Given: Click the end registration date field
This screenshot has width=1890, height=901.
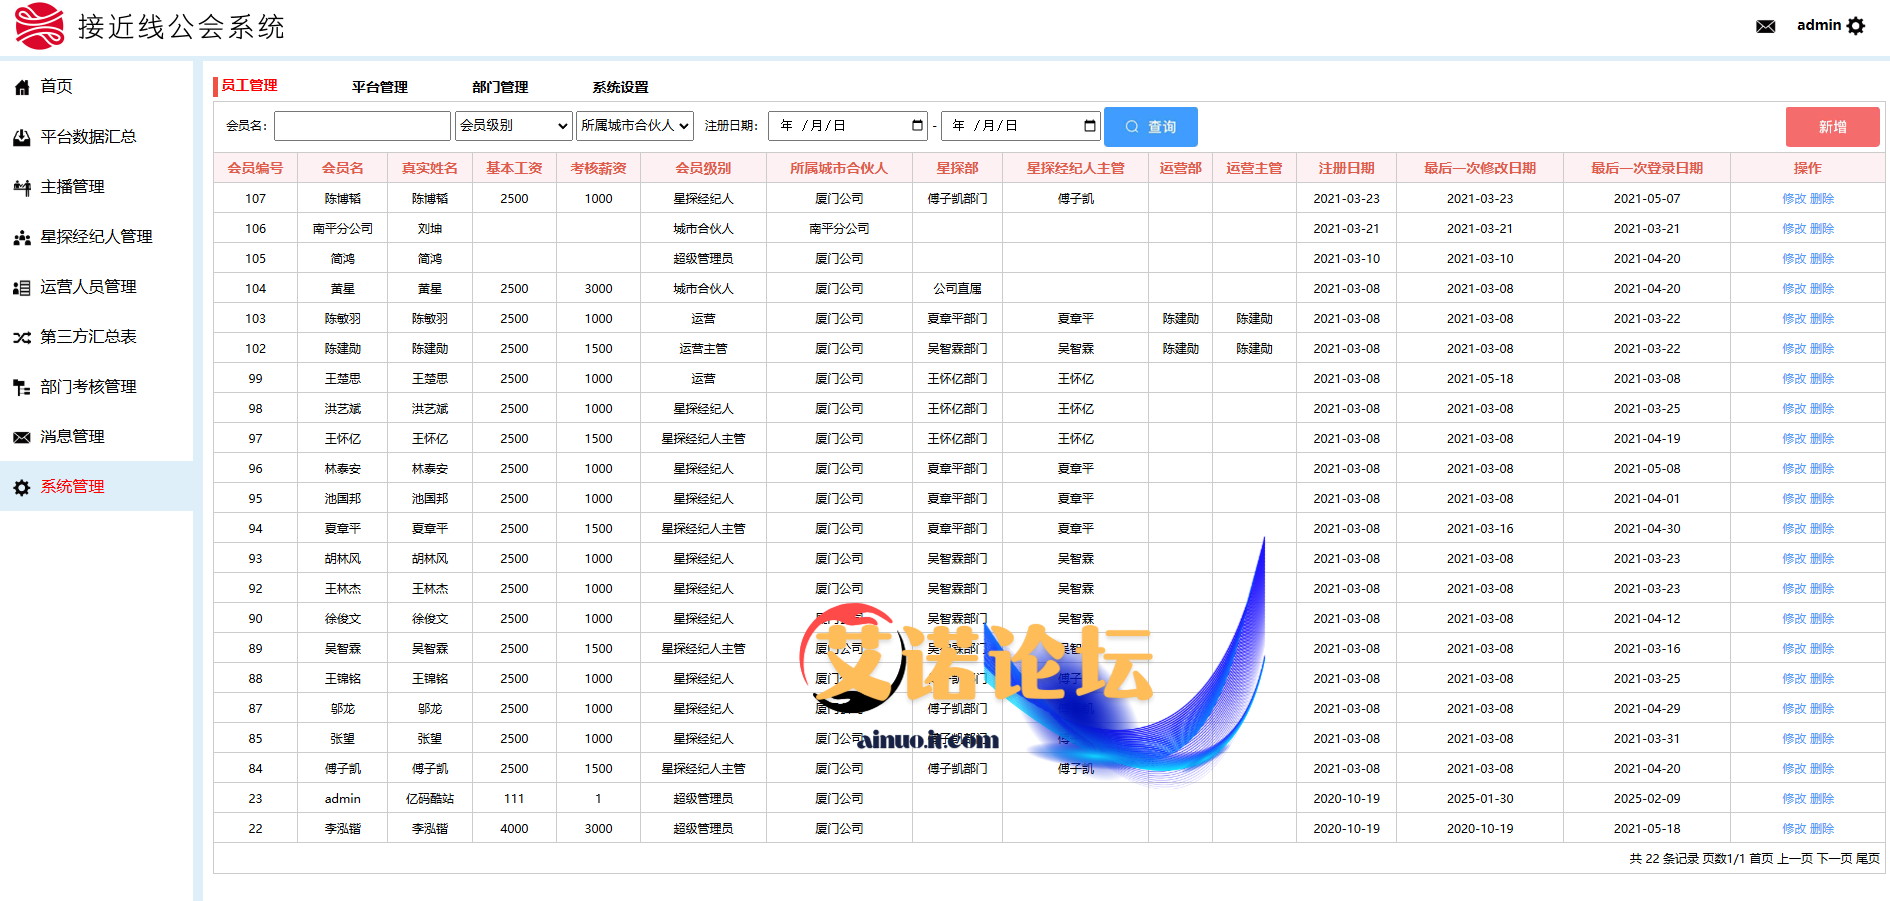Looking at the screenshot, I should pyautogui.click(x=1020, y=125).
